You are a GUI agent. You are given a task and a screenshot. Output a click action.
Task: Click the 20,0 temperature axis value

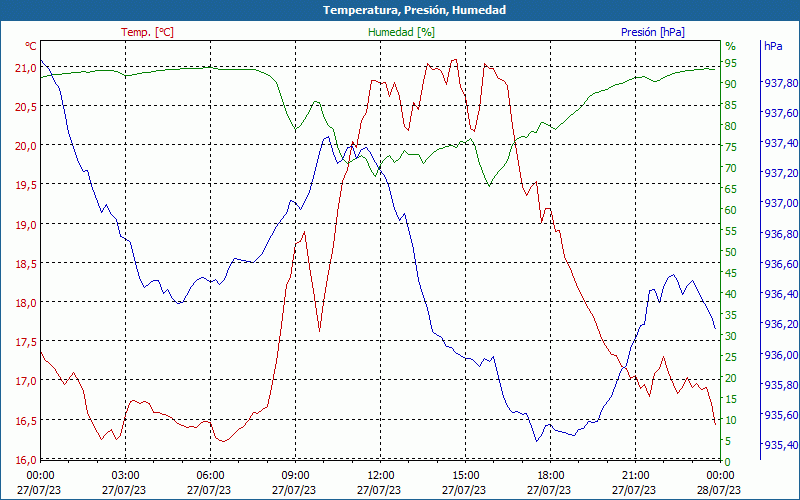(x=25, y=146)
